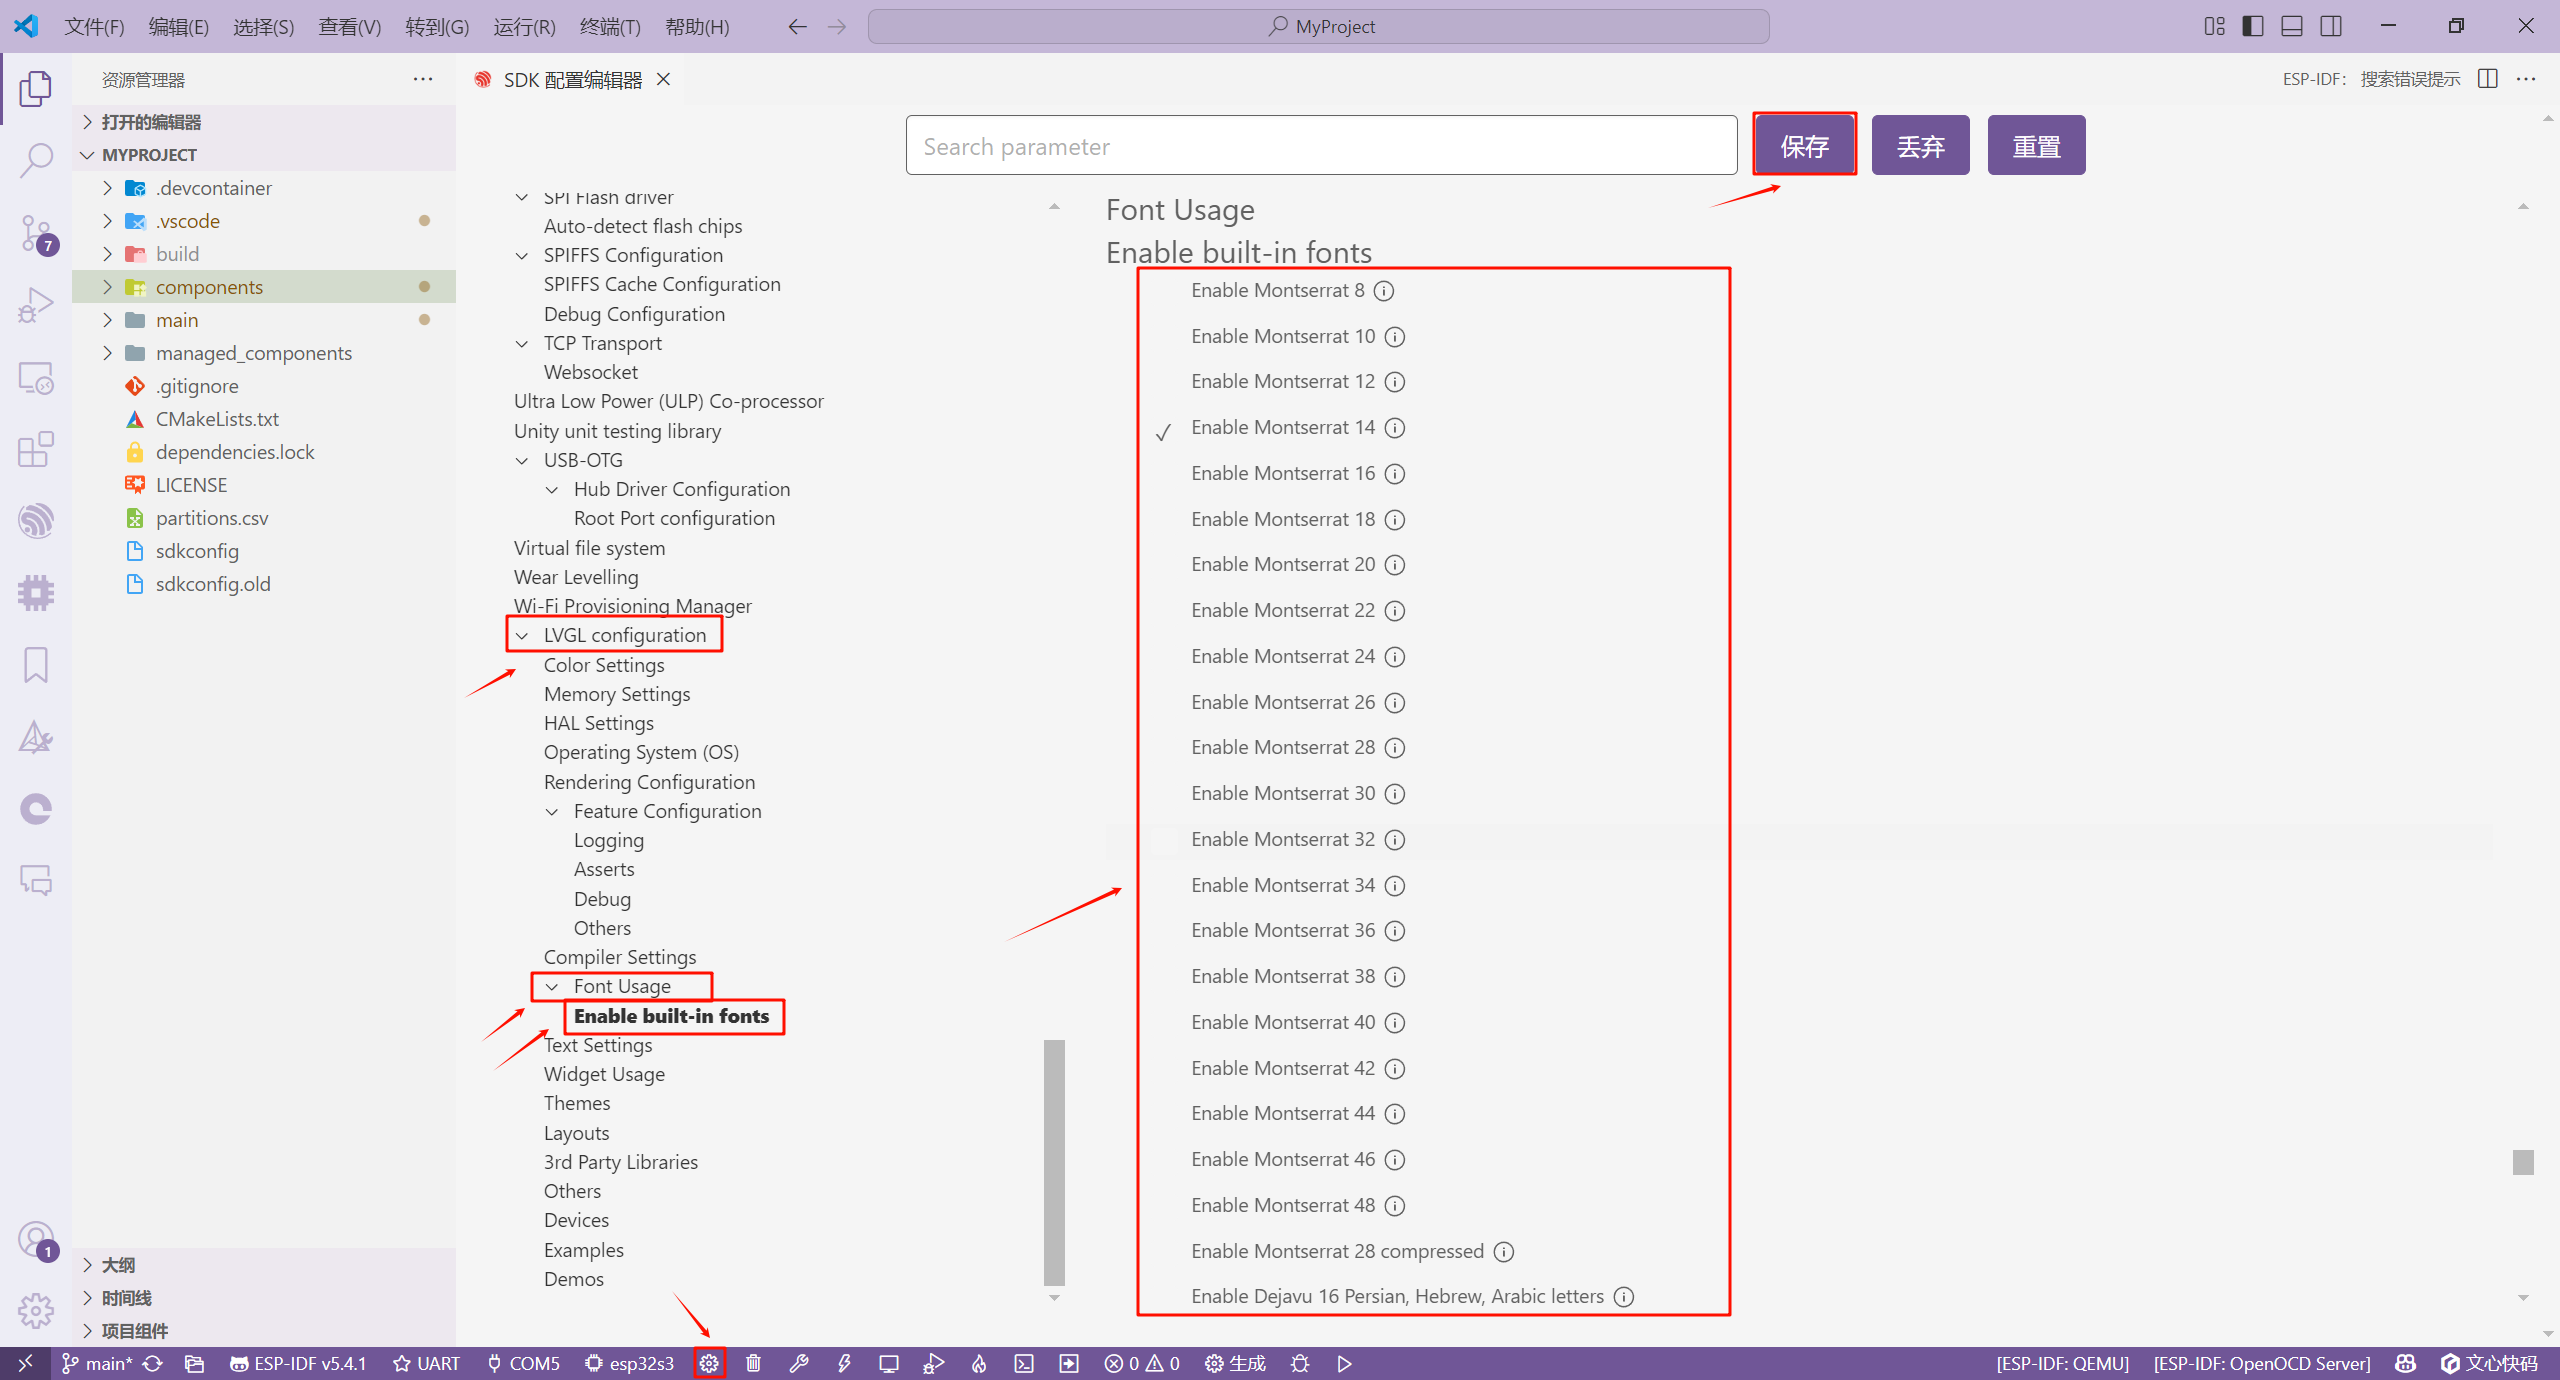Open Source Control in activity bar
The width and height of the screenshot is (2560, 1380).
point(36,233)
